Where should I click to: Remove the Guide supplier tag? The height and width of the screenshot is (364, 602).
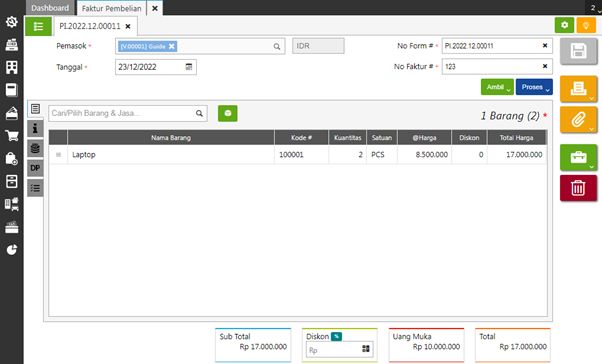(172, 46)
